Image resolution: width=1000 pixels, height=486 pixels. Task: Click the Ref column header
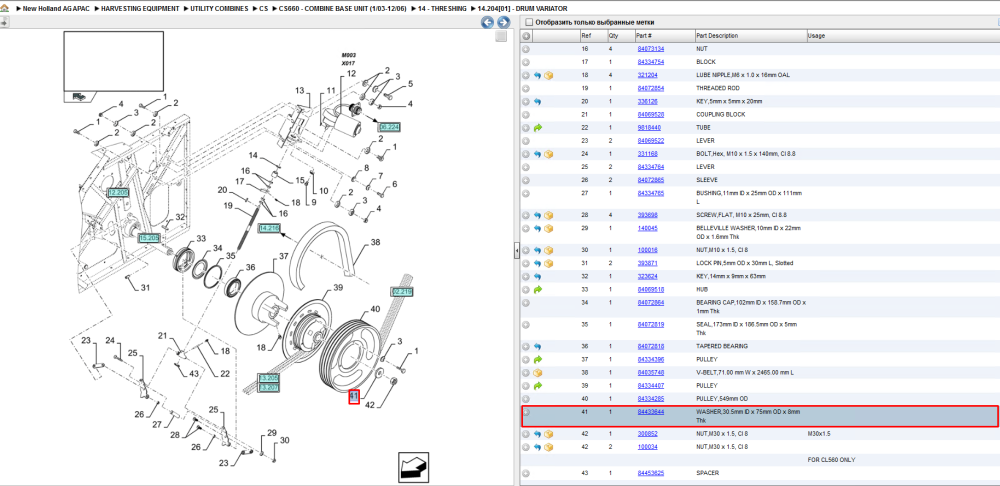(x=593, y=36)
